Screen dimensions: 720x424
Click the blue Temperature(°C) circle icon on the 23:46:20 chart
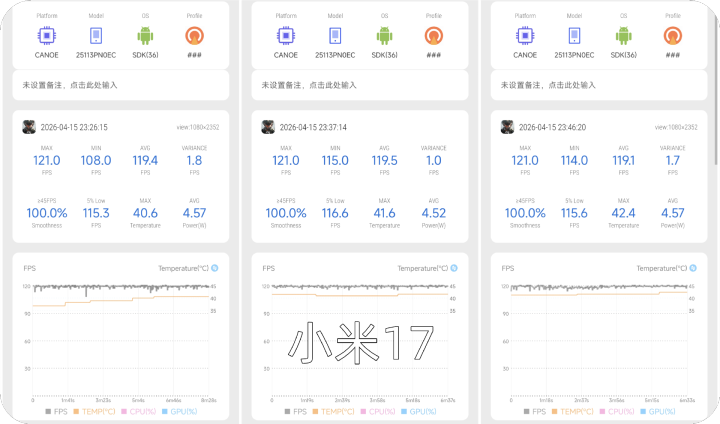coord(693,268)
